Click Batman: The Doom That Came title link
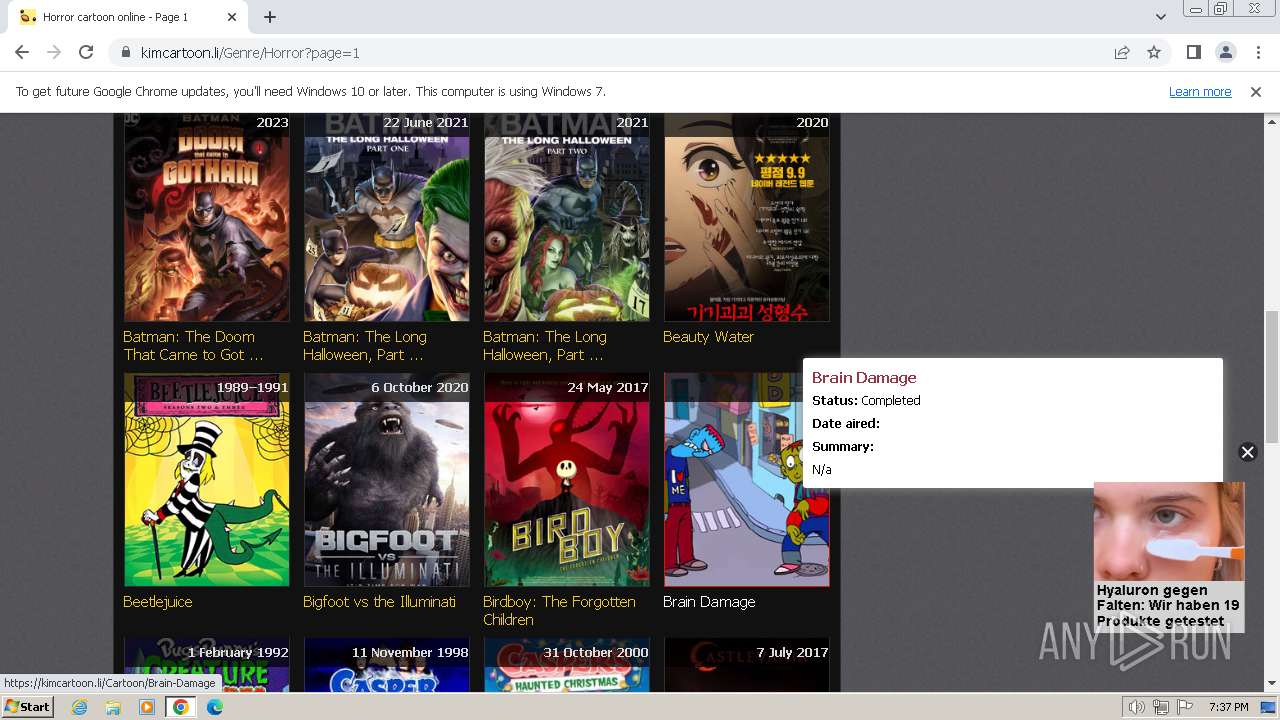 pyautogui.click(x=193, y=345)
